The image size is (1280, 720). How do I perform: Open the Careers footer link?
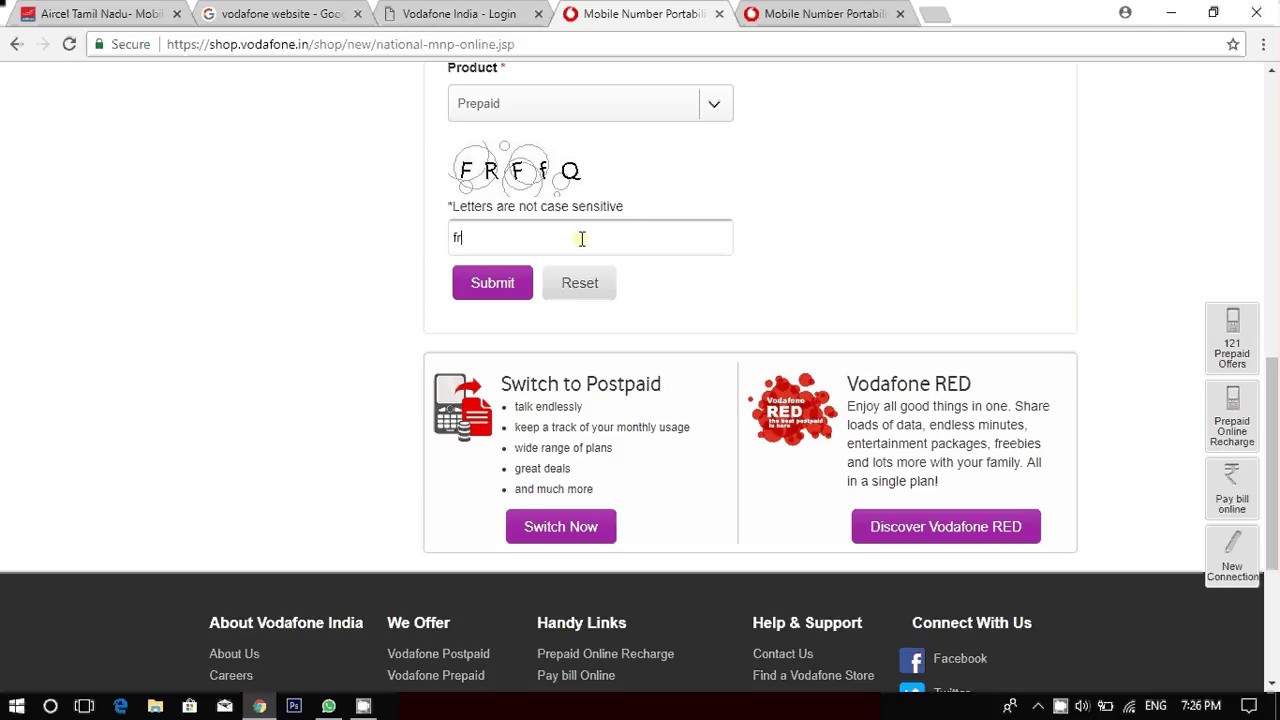click(231, 676)
